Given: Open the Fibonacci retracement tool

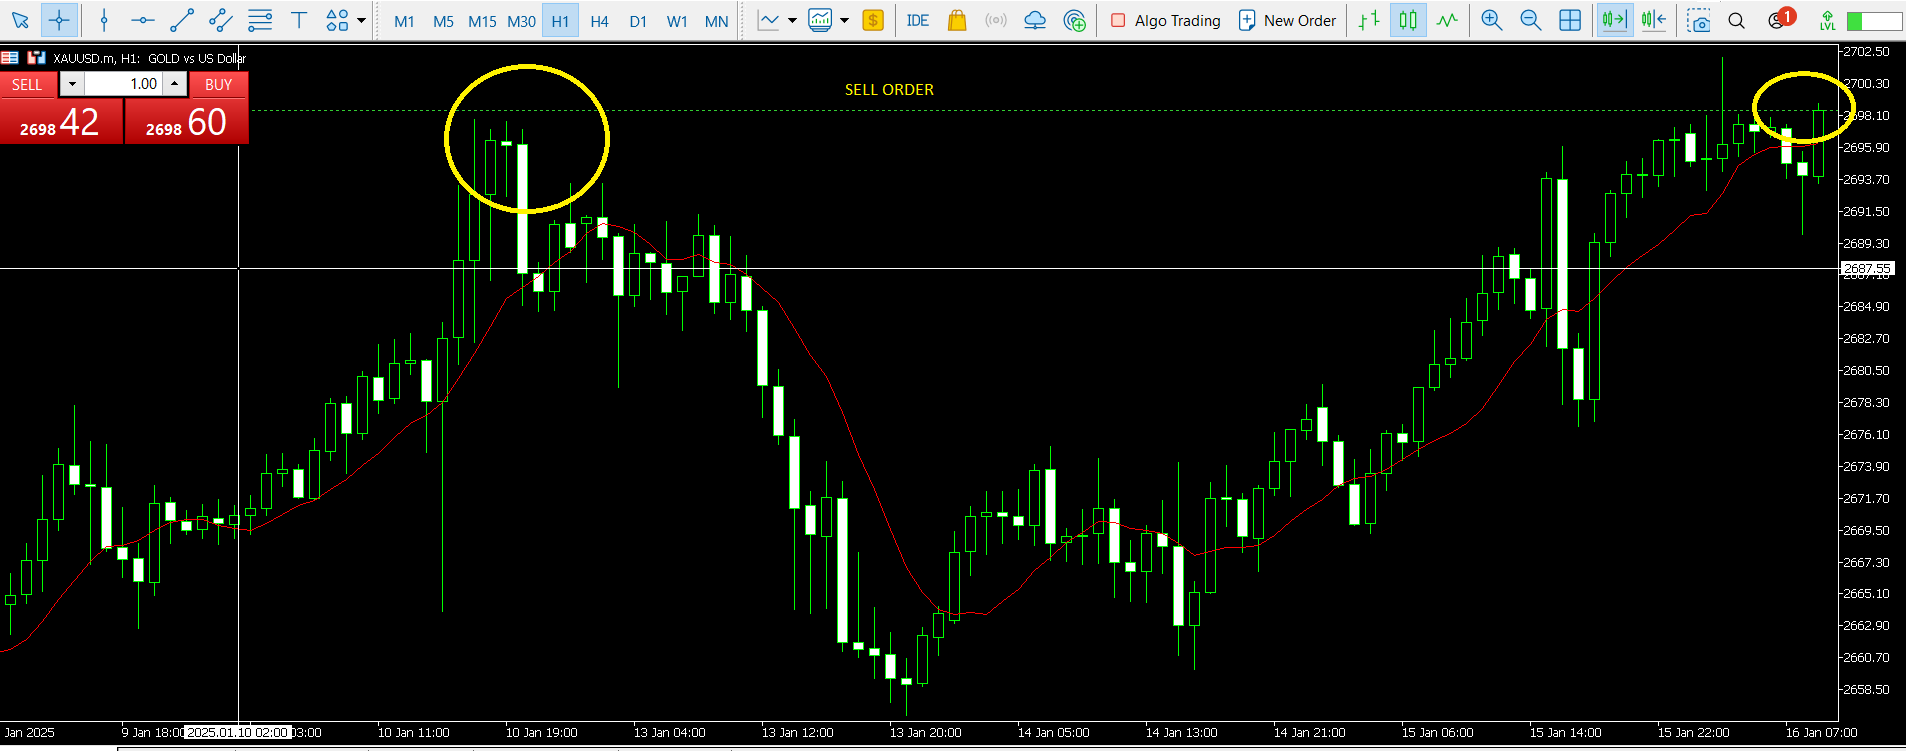Looking at the screenshot, I should 260,20.
